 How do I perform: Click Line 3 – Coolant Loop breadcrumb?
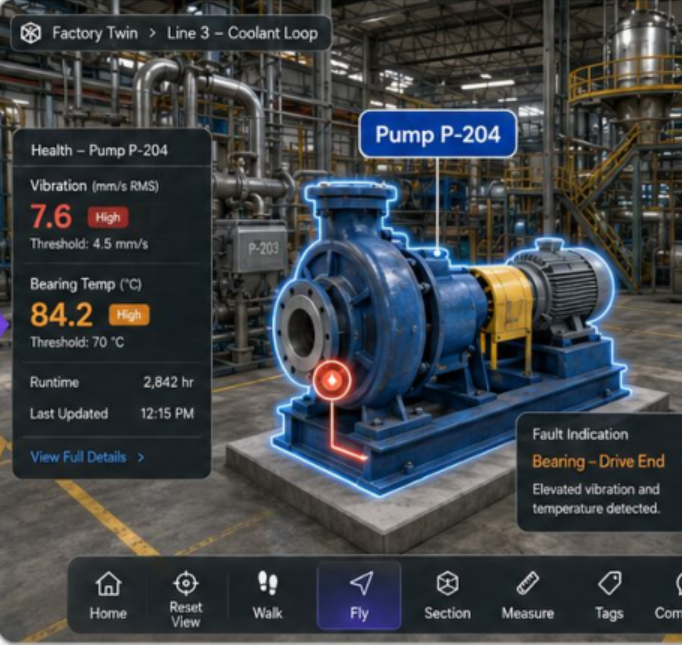point(242,33)
